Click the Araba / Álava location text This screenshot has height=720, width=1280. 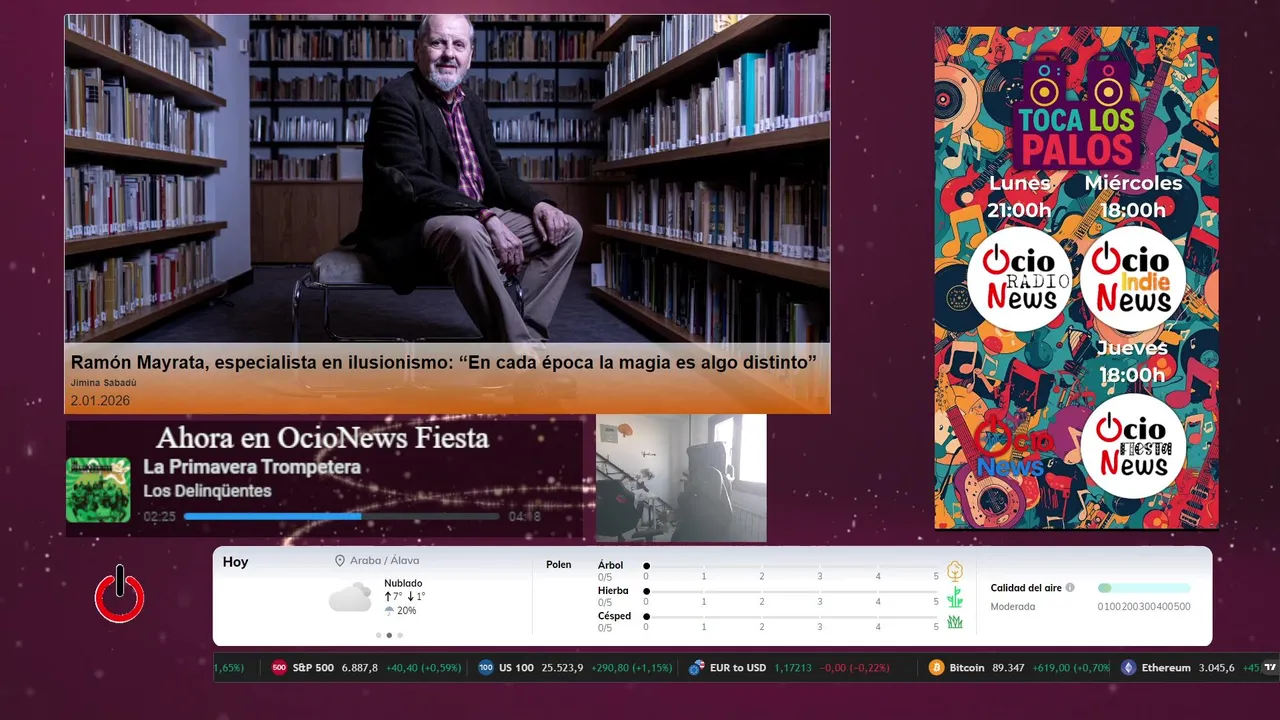point(385,561)
